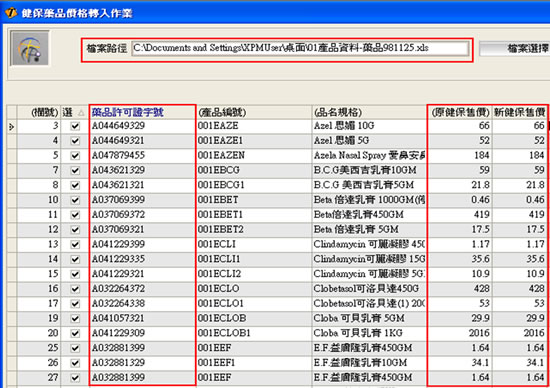
Task: Click the (原健保售價) column header
Action: pos(460,112)
